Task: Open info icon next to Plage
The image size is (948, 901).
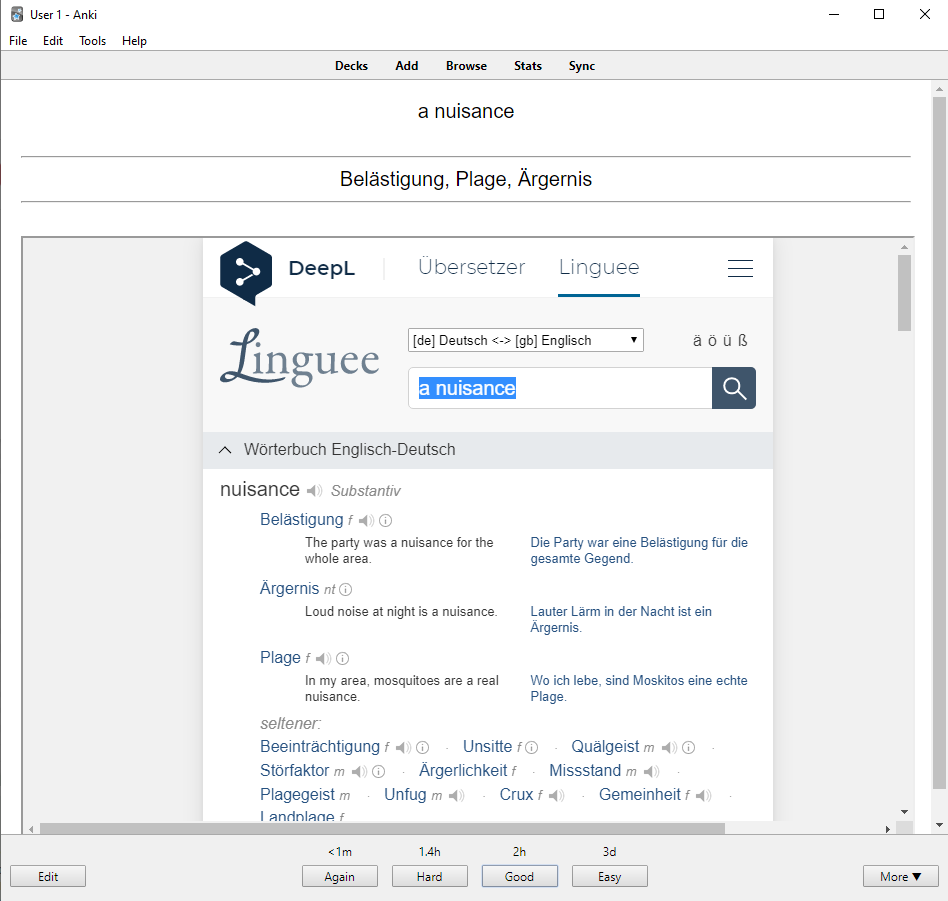Action: (342, 658)
